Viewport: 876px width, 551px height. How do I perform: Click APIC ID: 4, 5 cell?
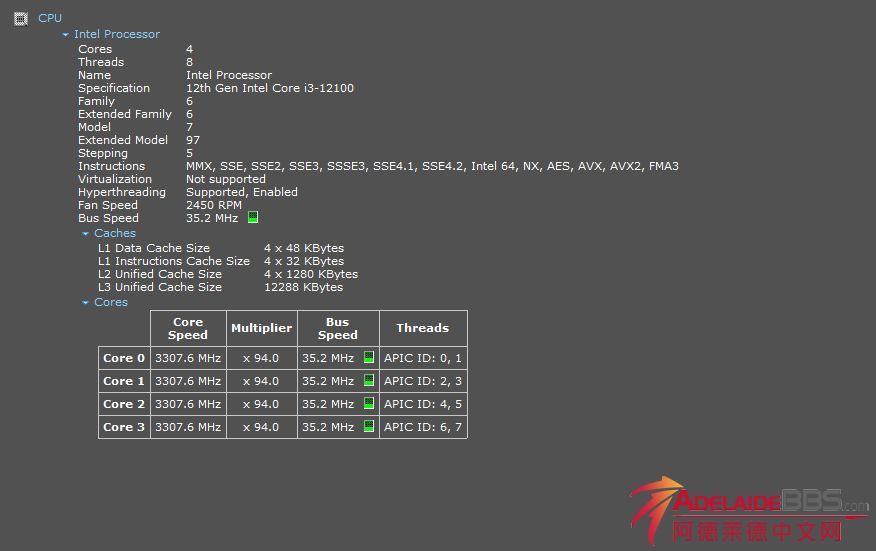tap(423, 404)
